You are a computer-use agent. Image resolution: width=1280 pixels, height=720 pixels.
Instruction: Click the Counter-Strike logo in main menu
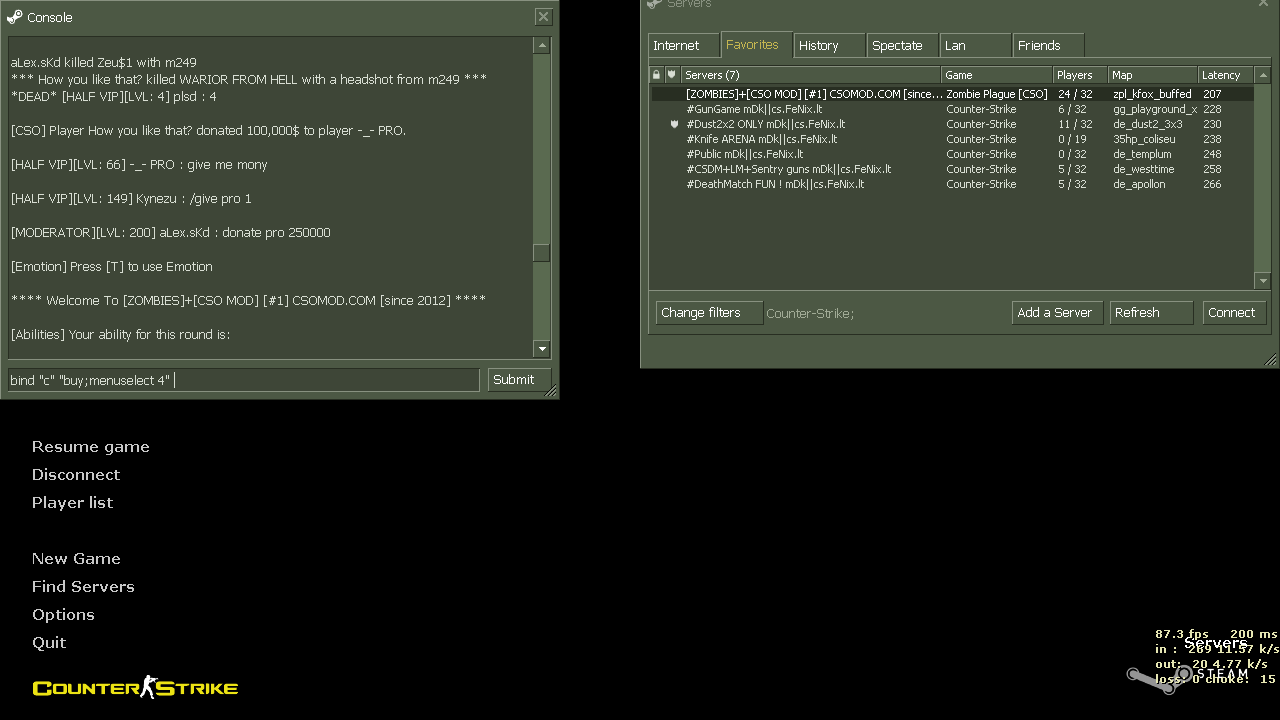pos(135,687)
